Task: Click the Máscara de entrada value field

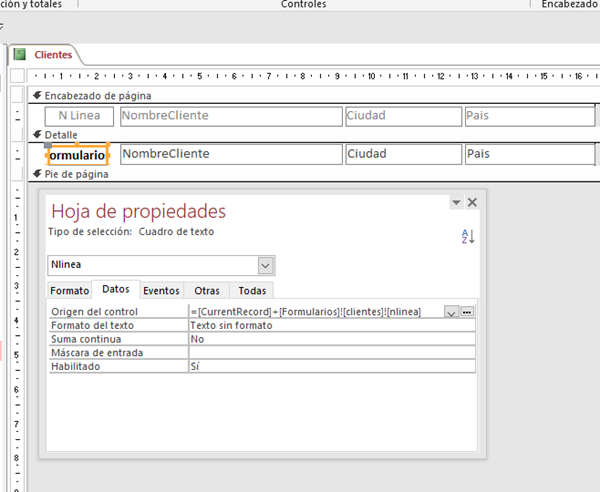Action: click(330, 353)
